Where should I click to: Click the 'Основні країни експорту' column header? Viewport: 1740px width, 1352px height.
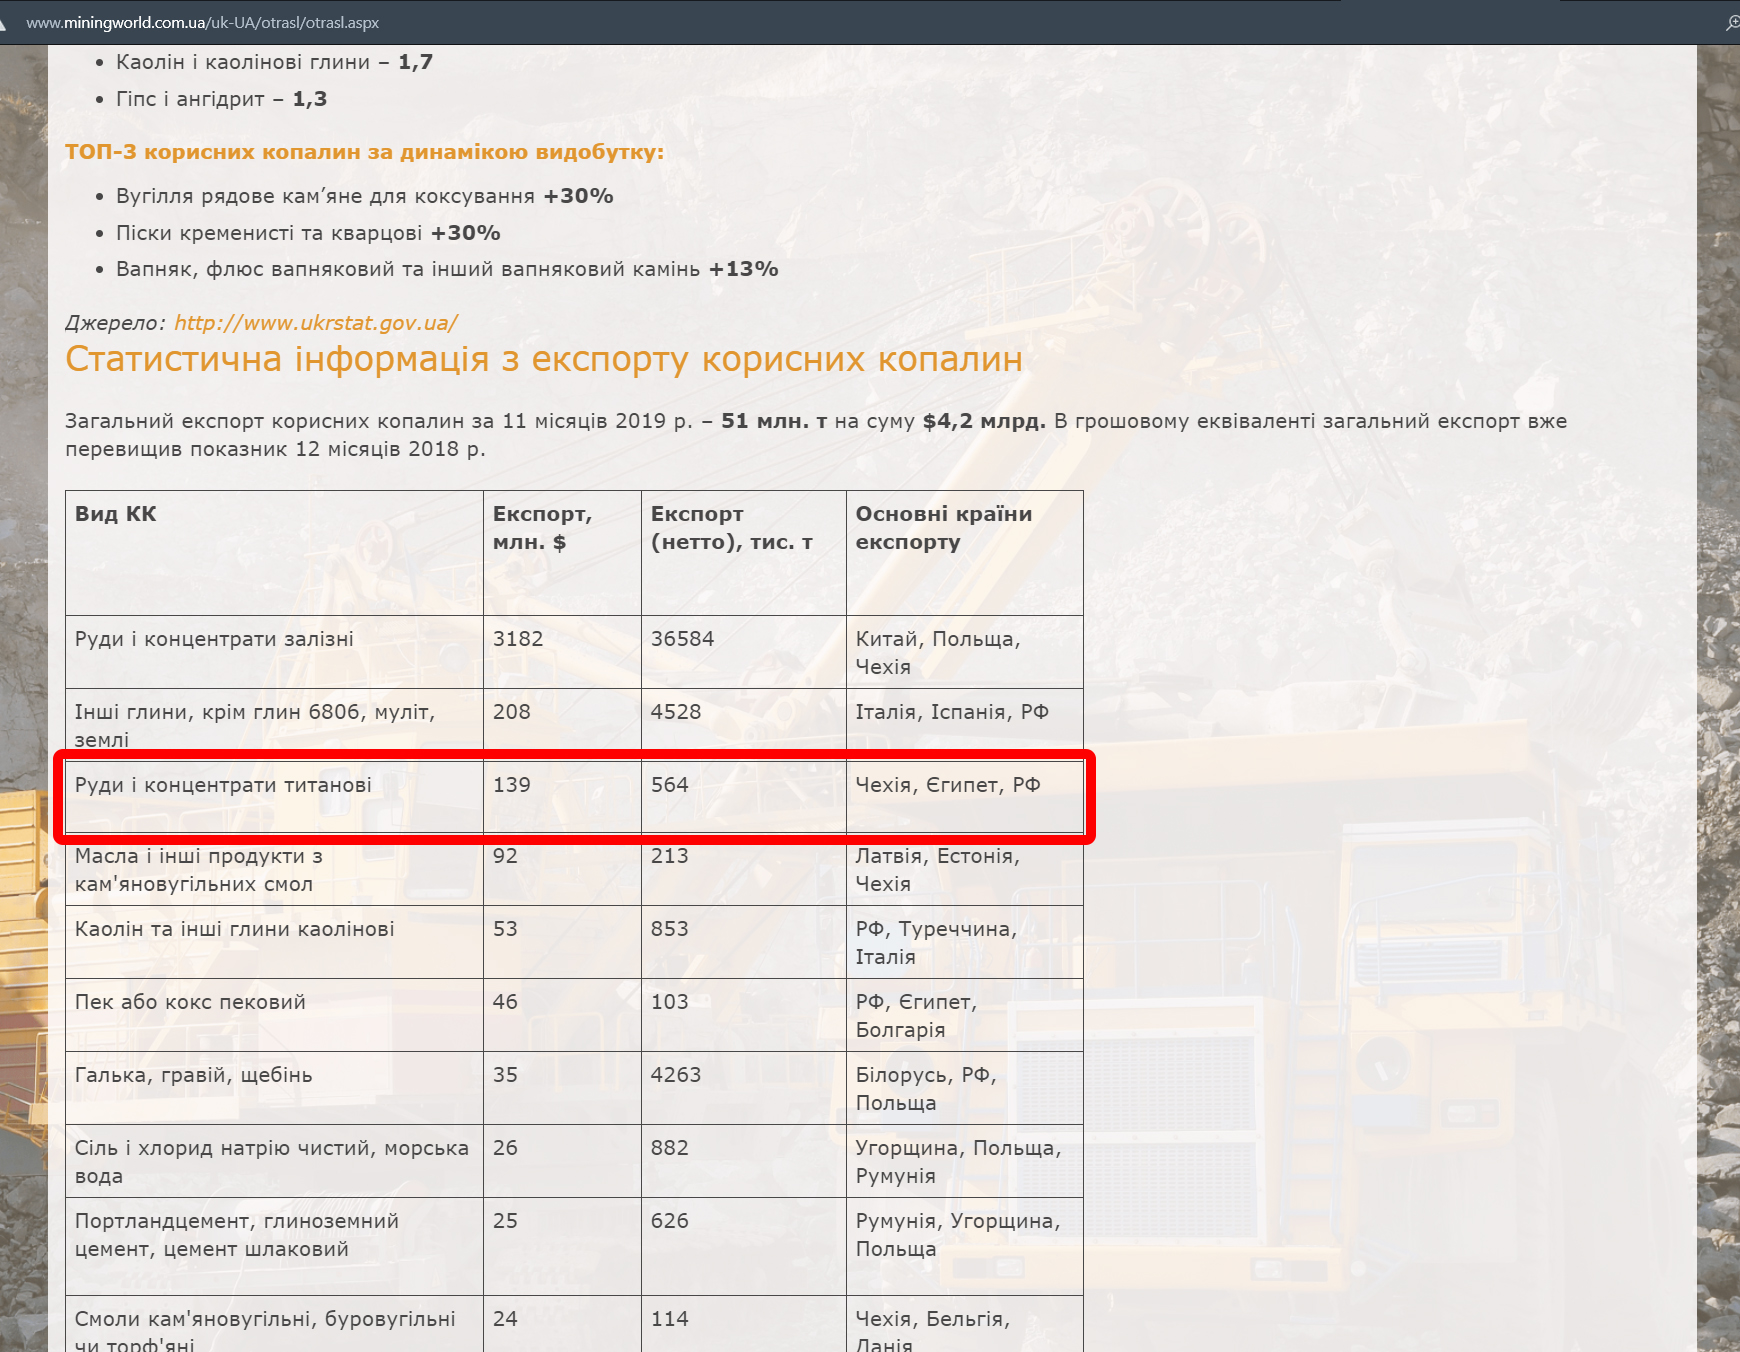click(x=943, y=528)
